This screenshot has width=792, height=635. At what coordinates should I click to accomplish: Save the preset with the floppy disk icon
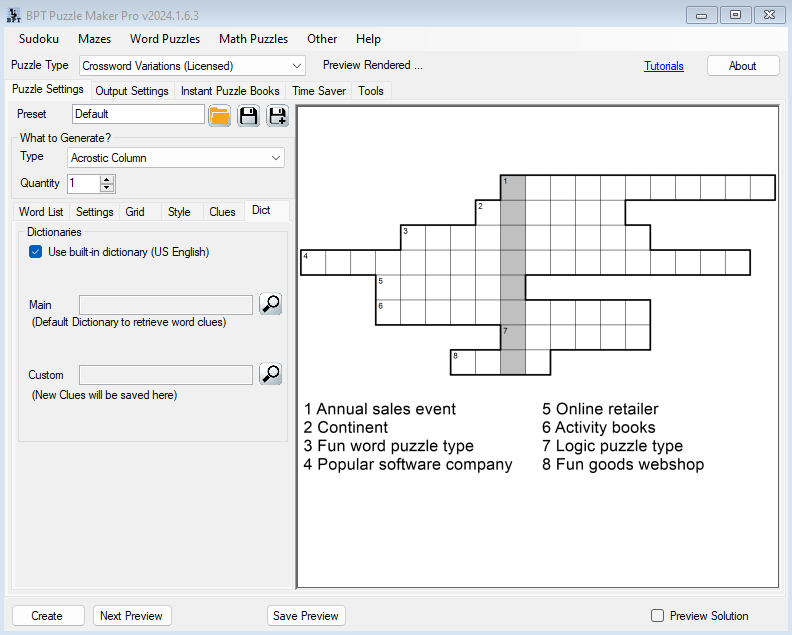point(248,115)
